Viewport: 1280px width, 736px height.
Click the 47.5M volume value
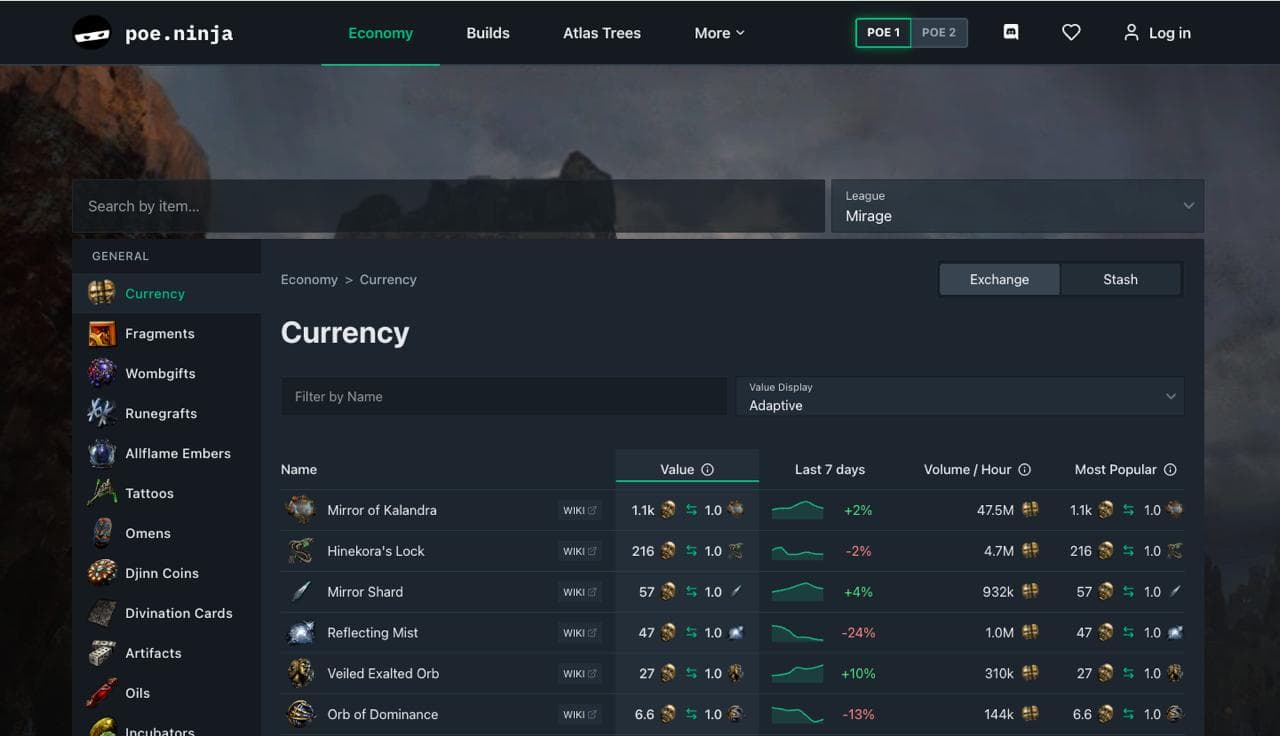pyautogui.click(x=995, y=510)
